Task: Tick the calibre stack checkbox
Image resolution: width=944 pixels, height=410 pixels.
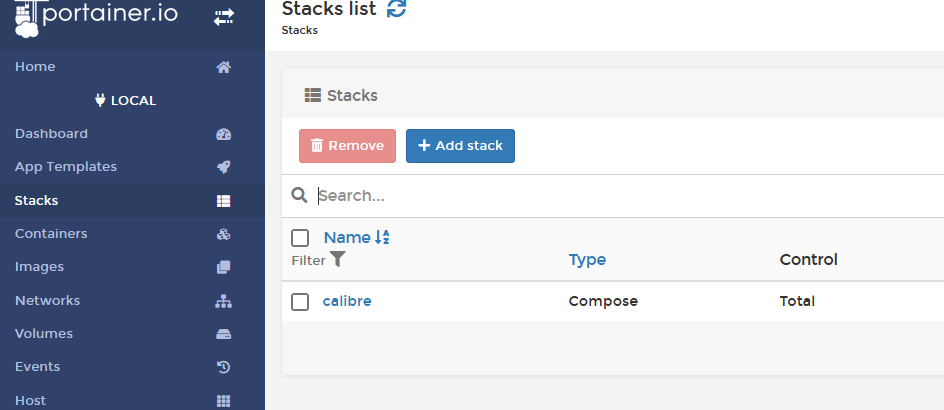Action: [x=300, y=301]
